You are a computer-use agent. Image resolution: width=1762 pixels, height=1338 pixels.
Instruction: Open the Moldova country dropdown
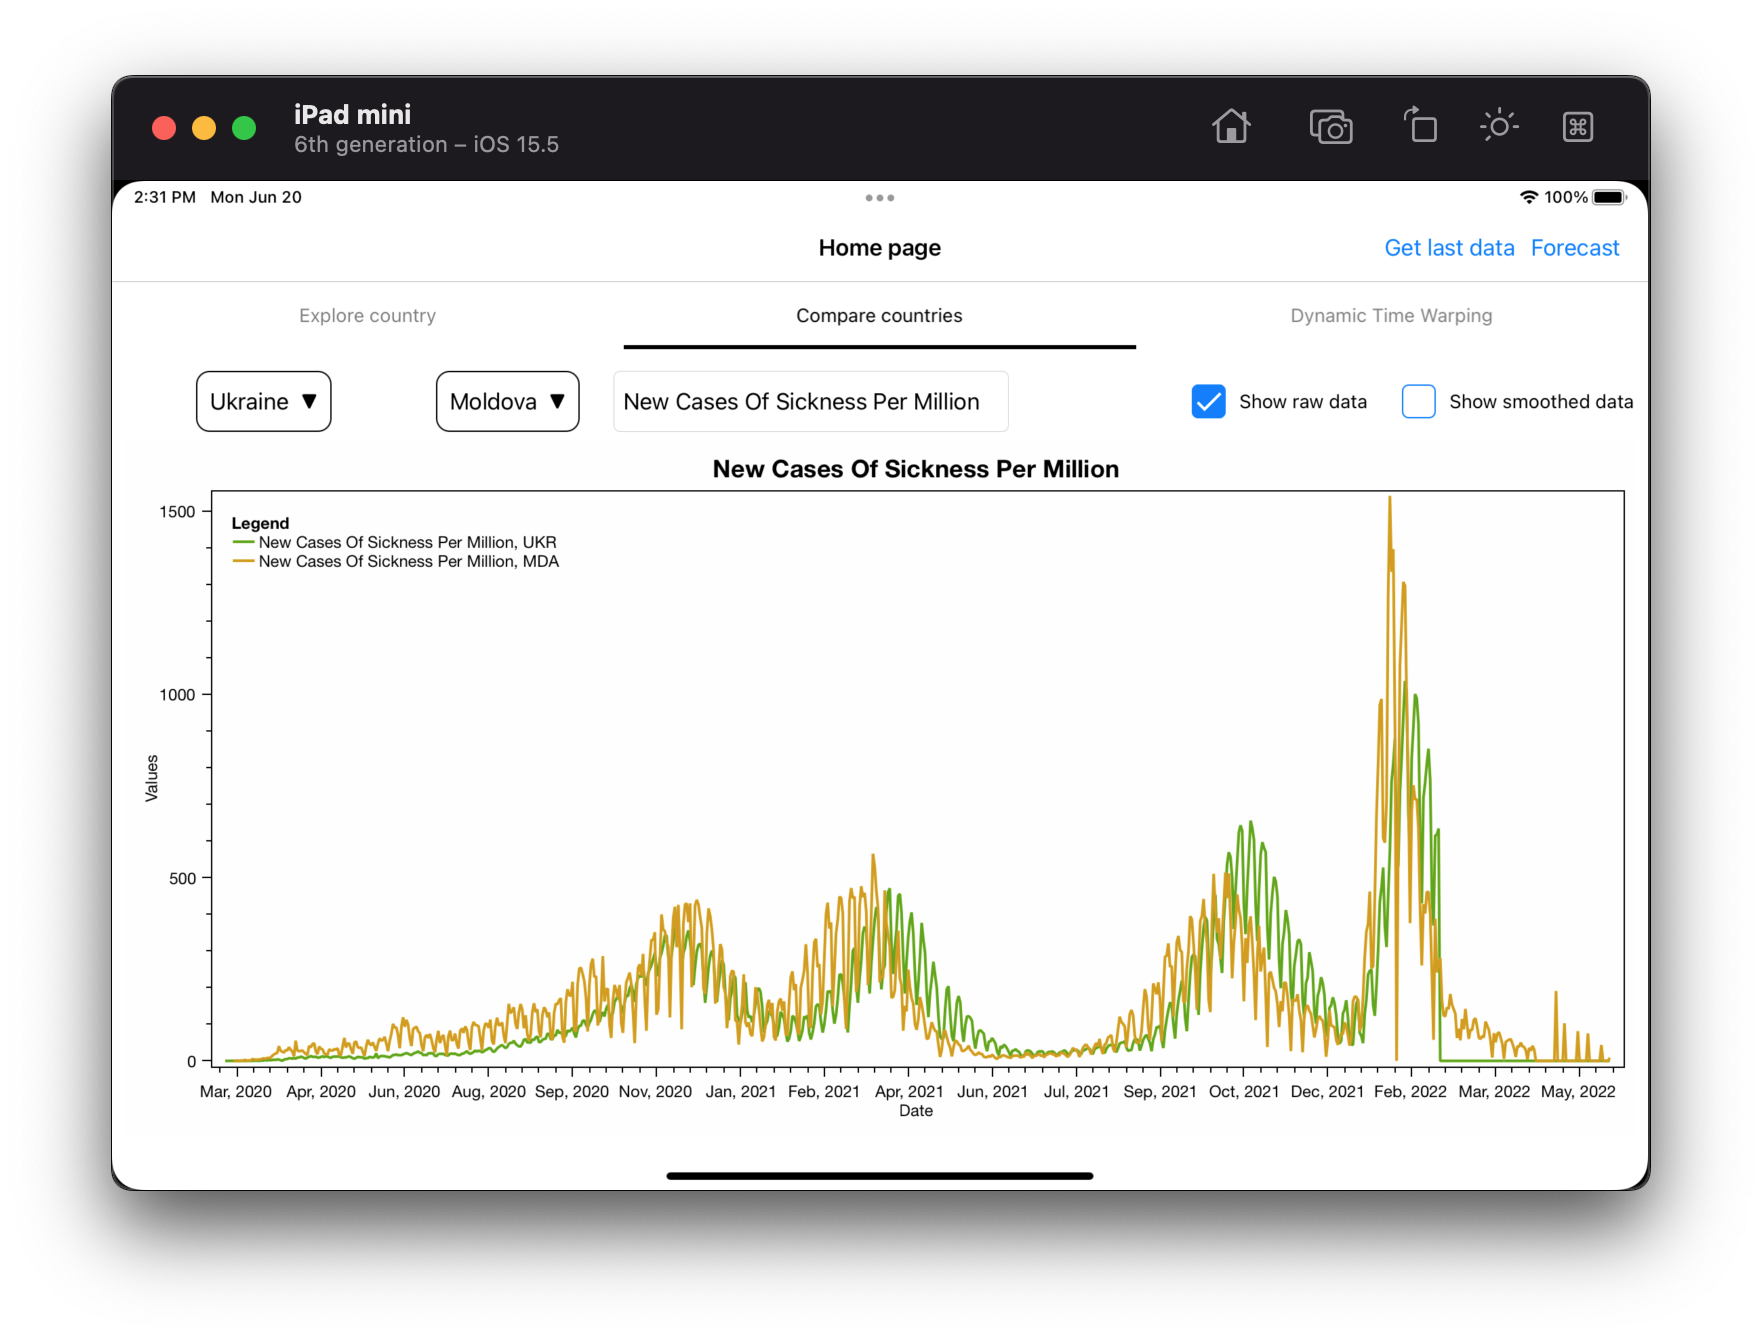point(508,402)
